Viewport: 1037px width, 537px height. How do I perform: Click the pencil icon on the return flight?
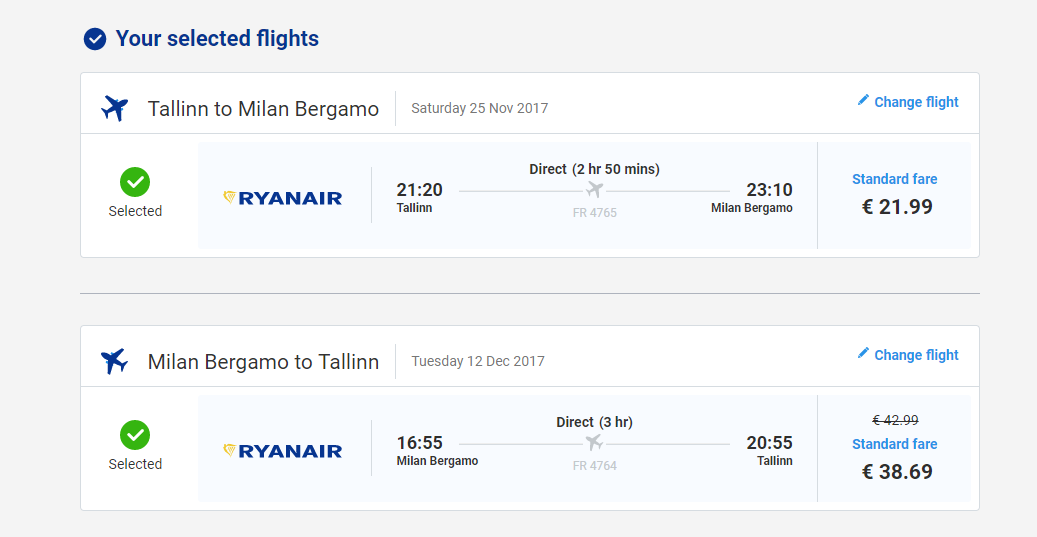tap(863, 353)
